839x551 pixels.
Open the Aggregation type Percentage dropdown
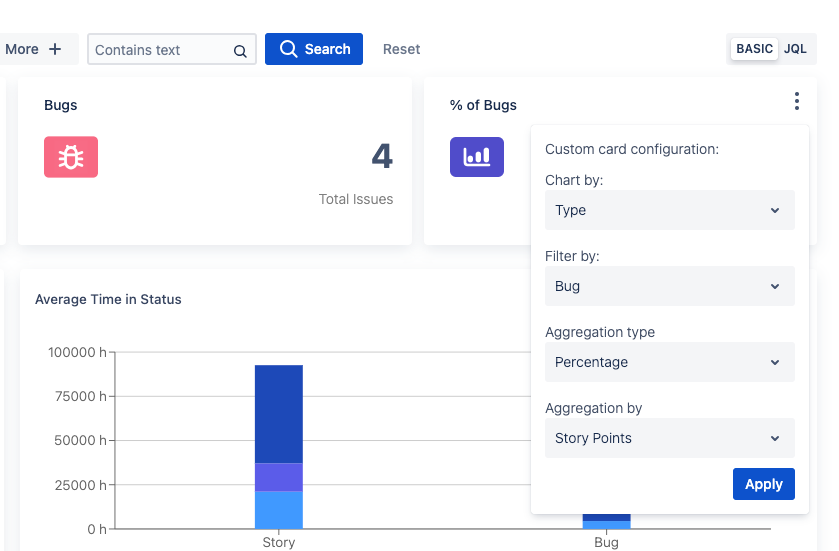(669, 362)
